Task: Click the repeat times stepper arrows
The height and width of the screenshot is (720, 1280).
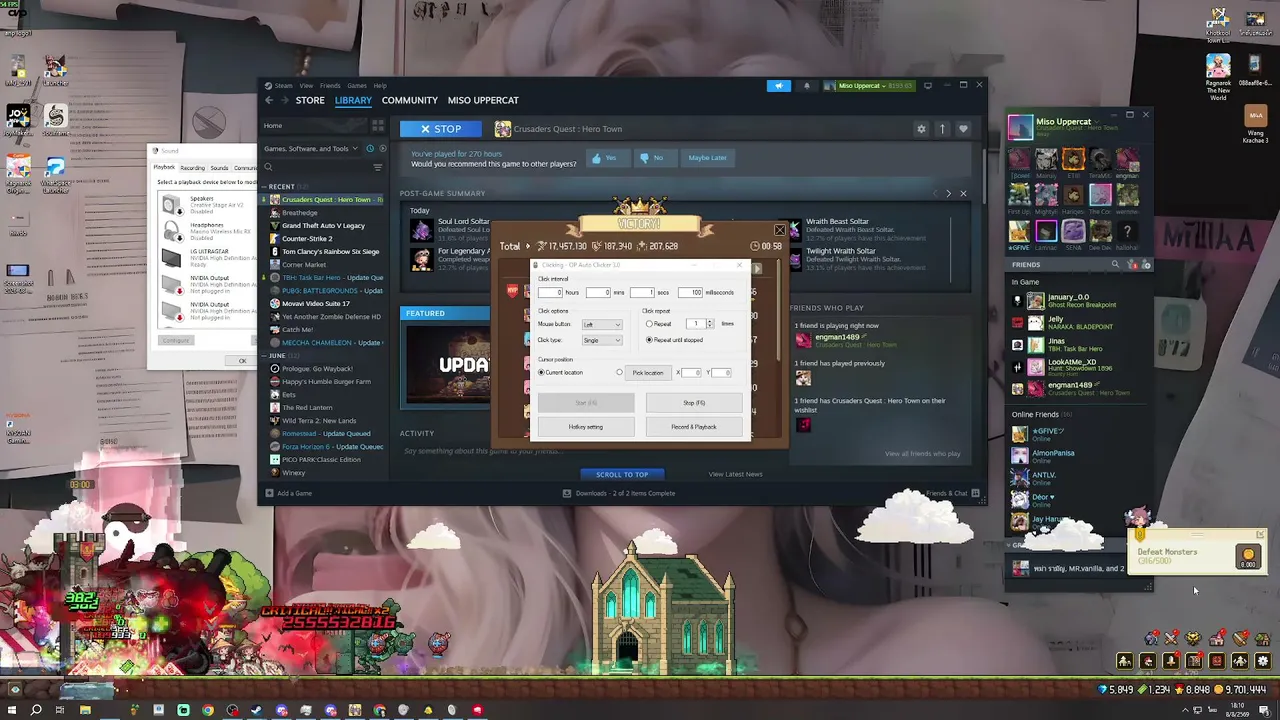Action: pyautogui.click(x=710, y=324)
